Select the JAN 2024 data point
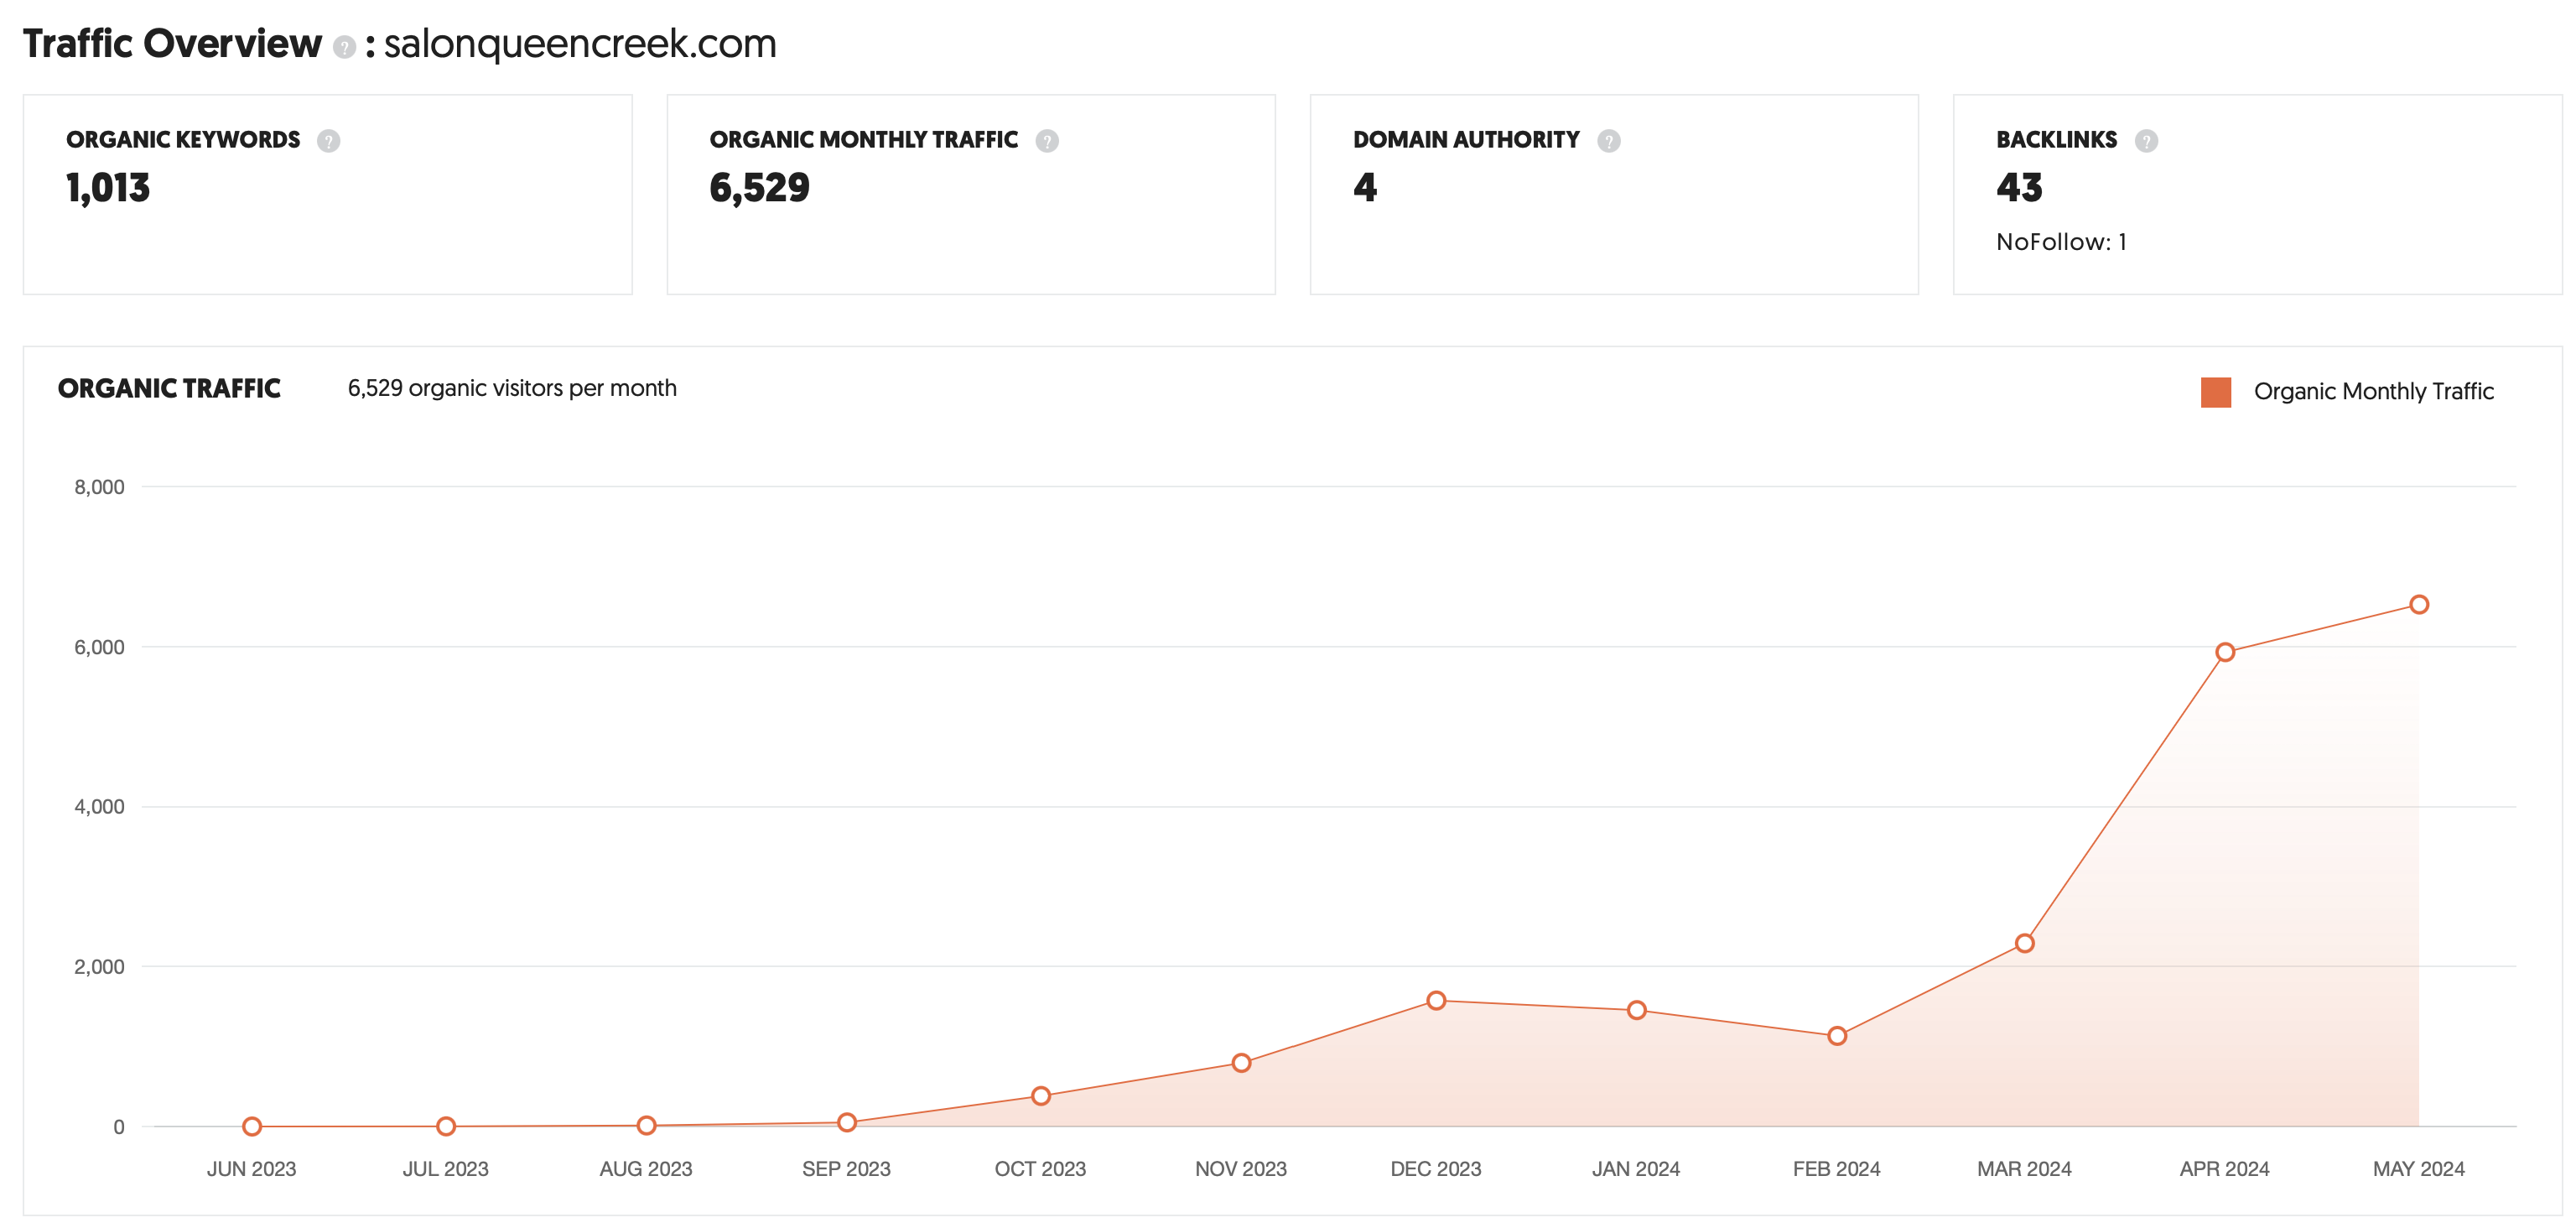This screenshot has width=2576, height=1228. pos(1636,1010)
